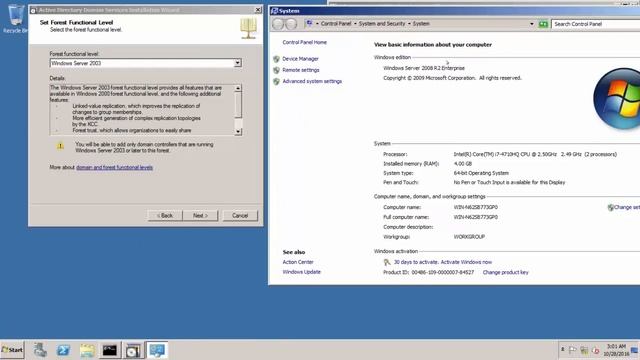
Task: Click the yellow warning icon in wizard
Action: point(60,146)
